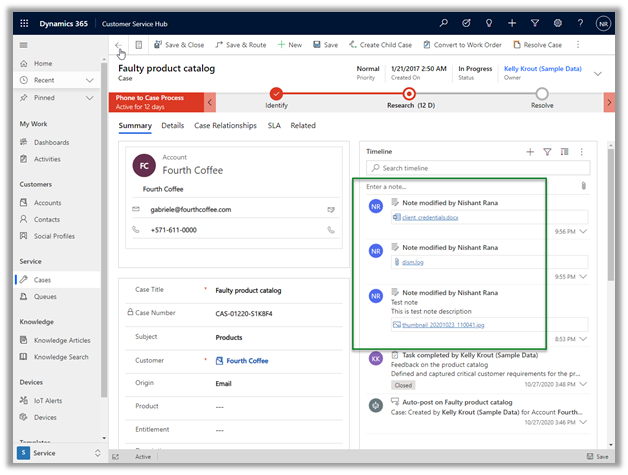
Task: Expand the note posted at 9:56 PM
Action: pos(584,231)
